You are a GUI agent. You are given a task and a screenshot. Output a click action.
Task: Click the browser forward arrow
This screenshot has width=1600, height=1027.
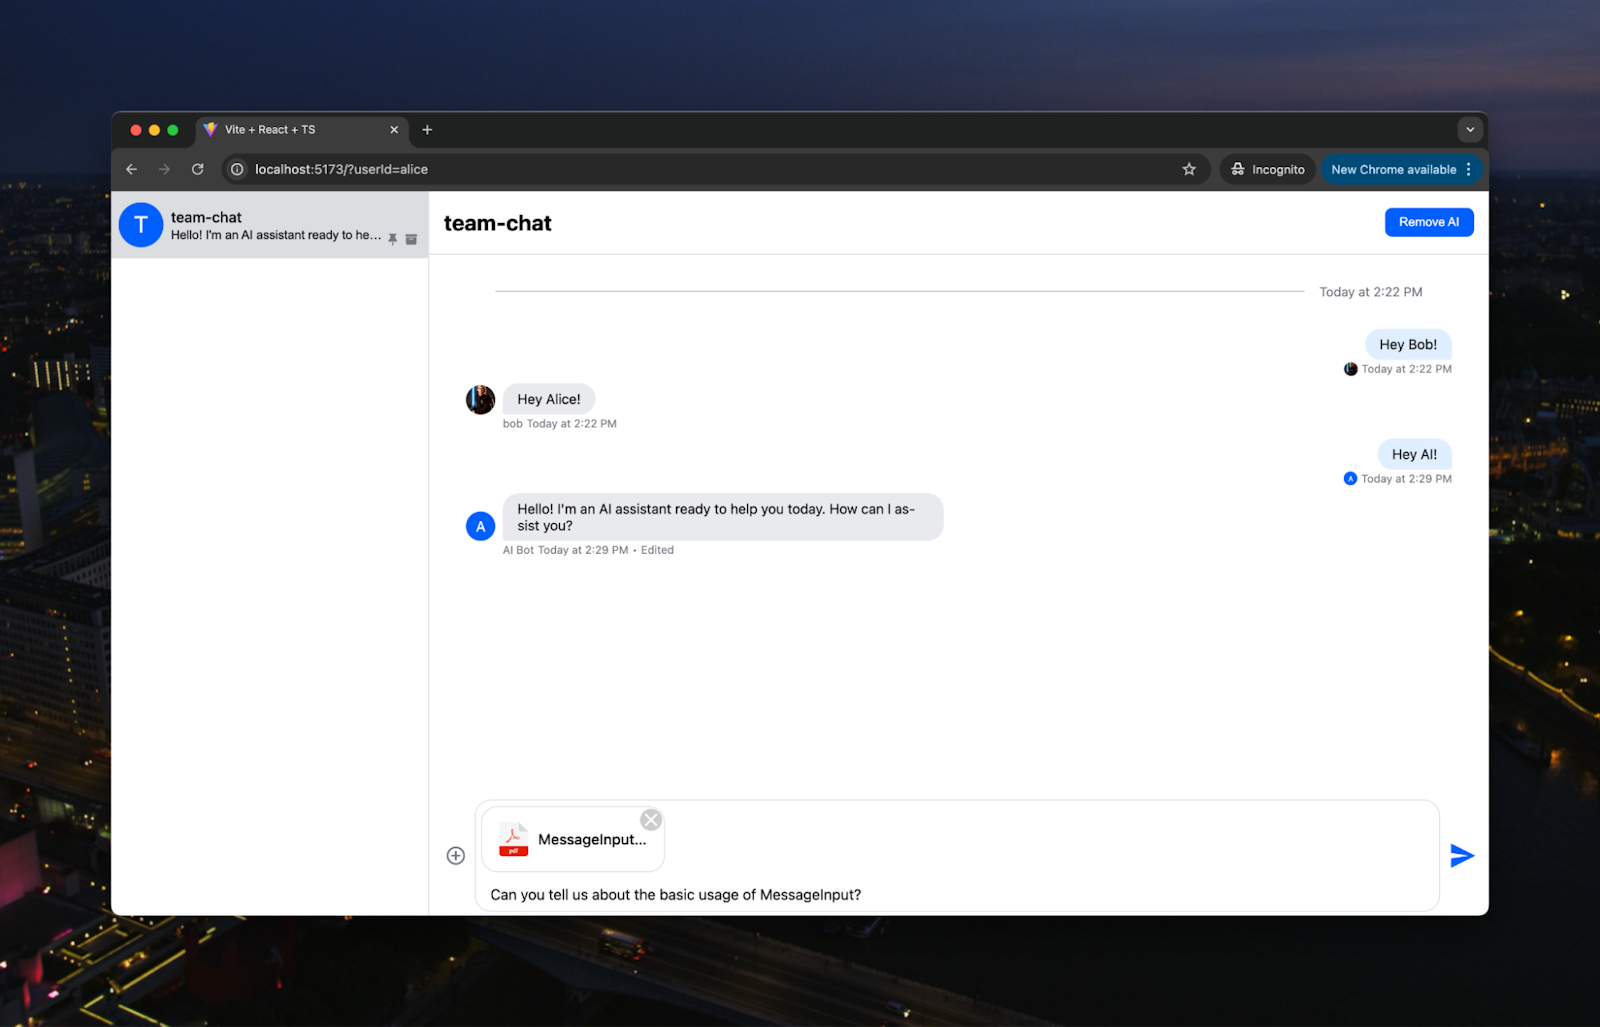164,169
